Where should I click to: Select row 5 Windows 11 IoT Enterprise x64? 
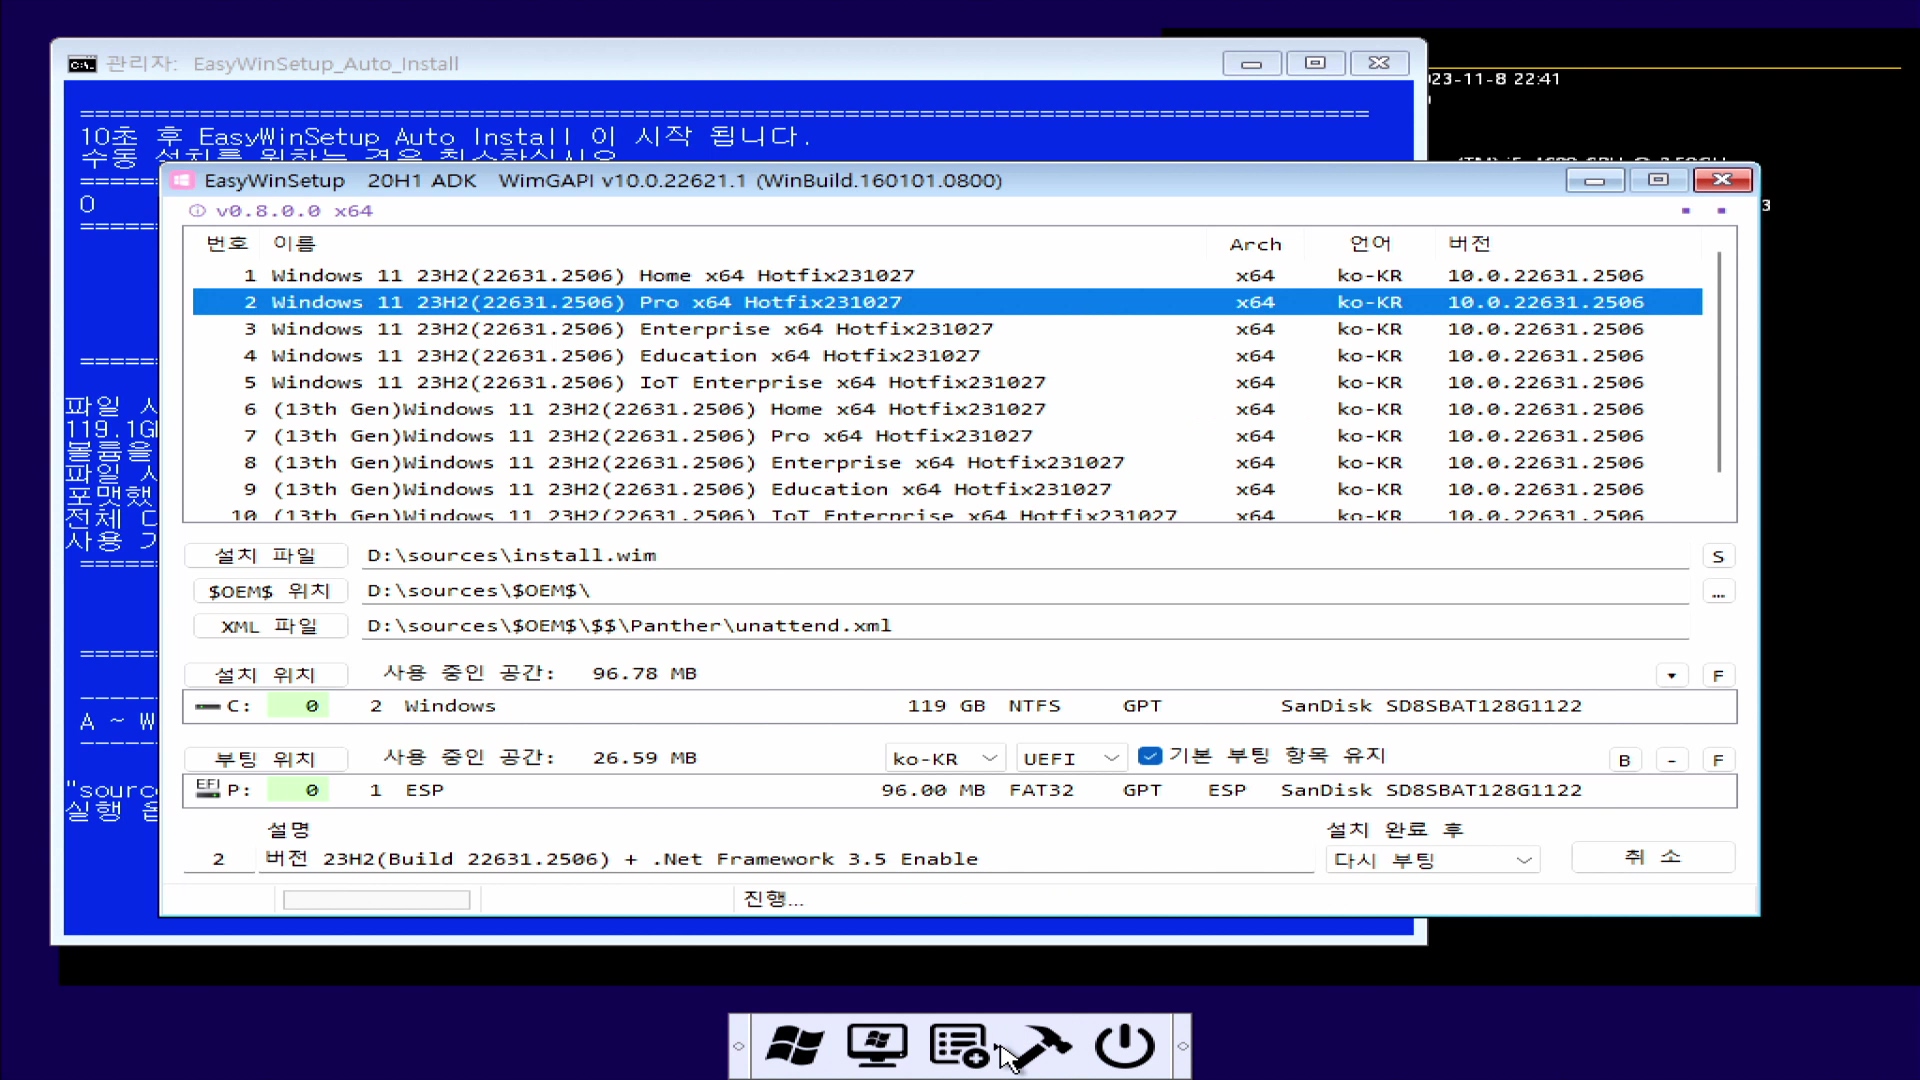click(947, 382)
